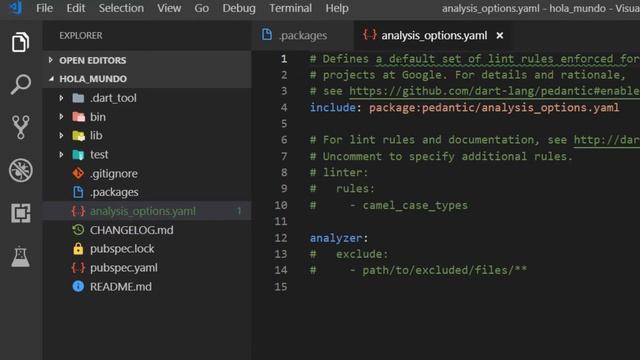Close the analysis_options.yaml tab

tap(500, 36)
